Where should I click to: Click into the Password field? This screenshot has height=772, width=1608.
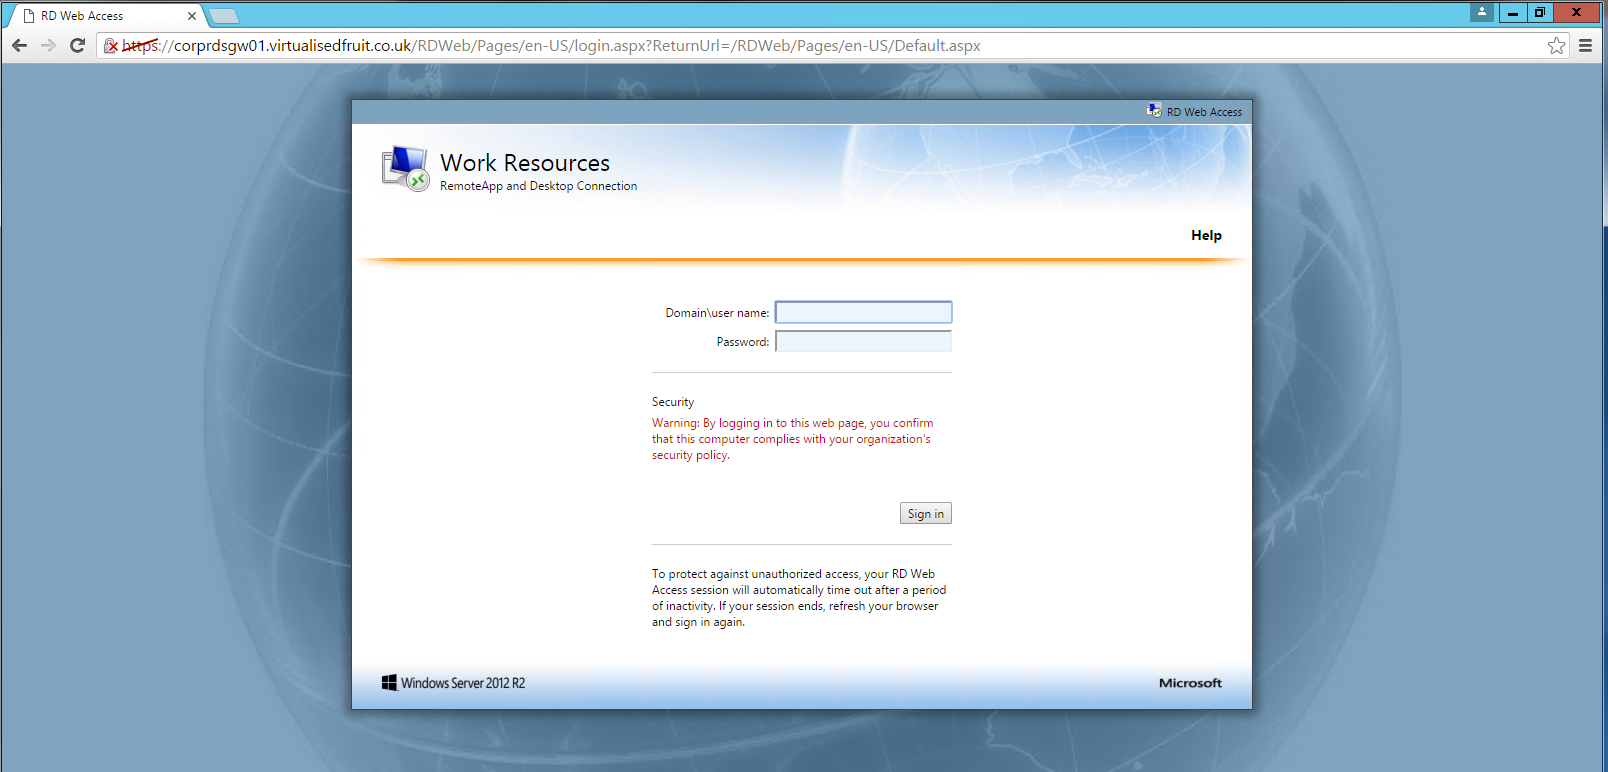(x=863, y=342)
